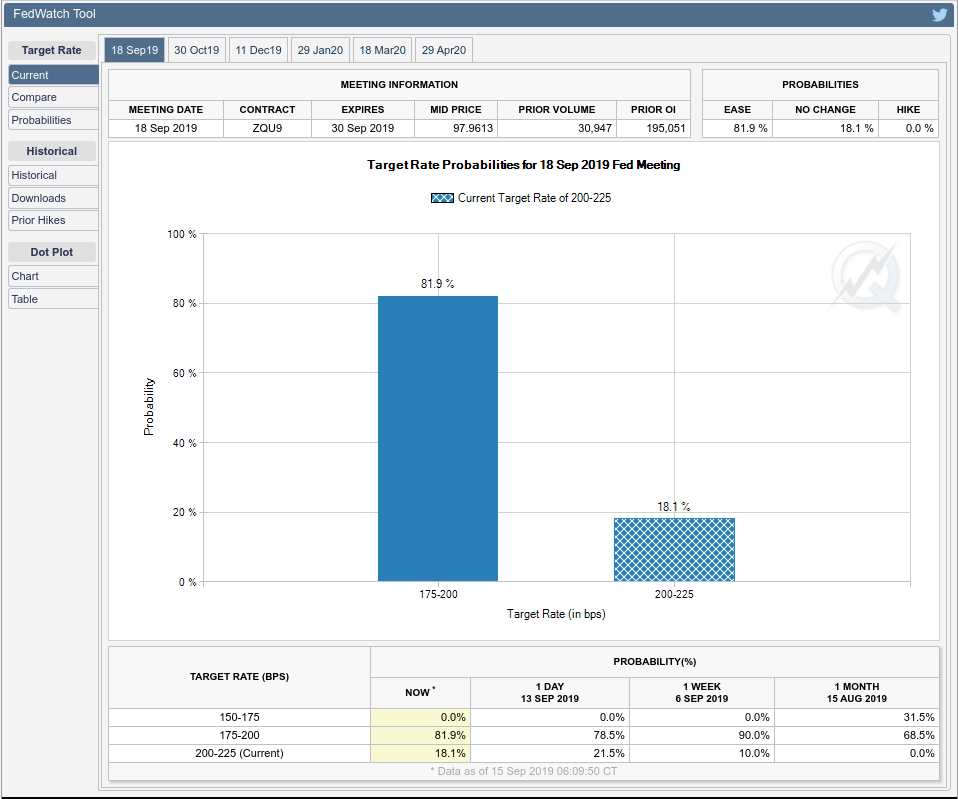Screen dimensions: 958x799
Task: Switch to the 18 Mar20 tab
Action: click(x=382, y=50)
